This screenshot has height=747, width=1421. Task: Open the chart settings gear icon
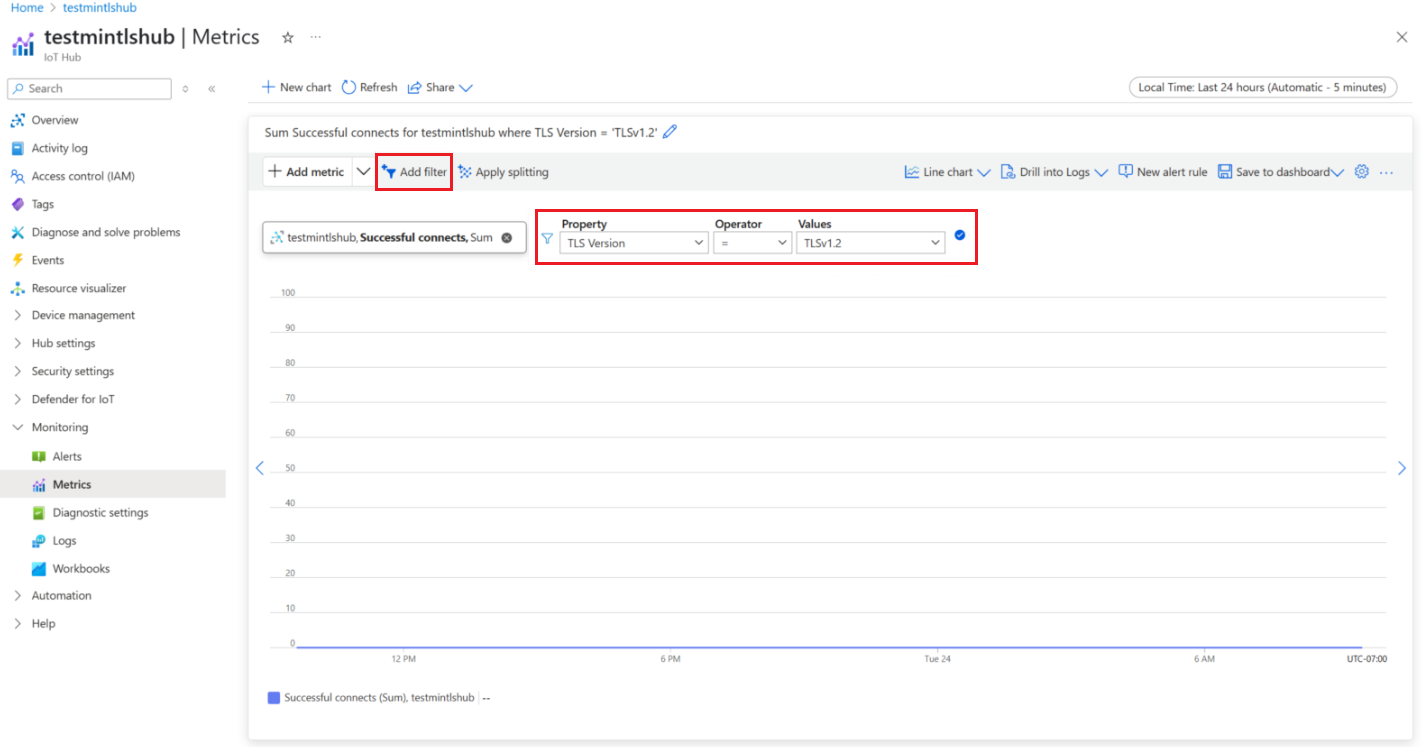[x=1361, y=171]
